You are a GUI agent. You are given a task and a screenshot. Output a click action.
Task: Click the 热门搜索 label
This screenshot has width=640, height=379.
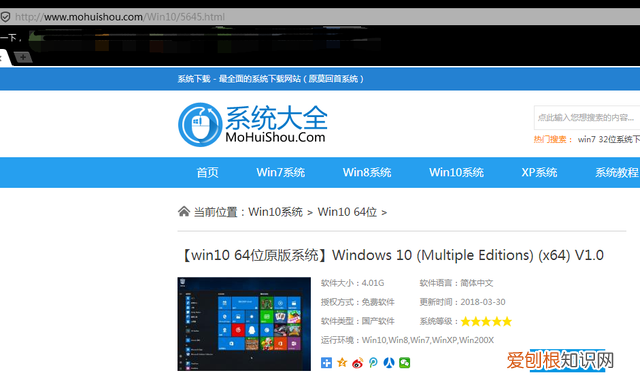coord(553,140)
